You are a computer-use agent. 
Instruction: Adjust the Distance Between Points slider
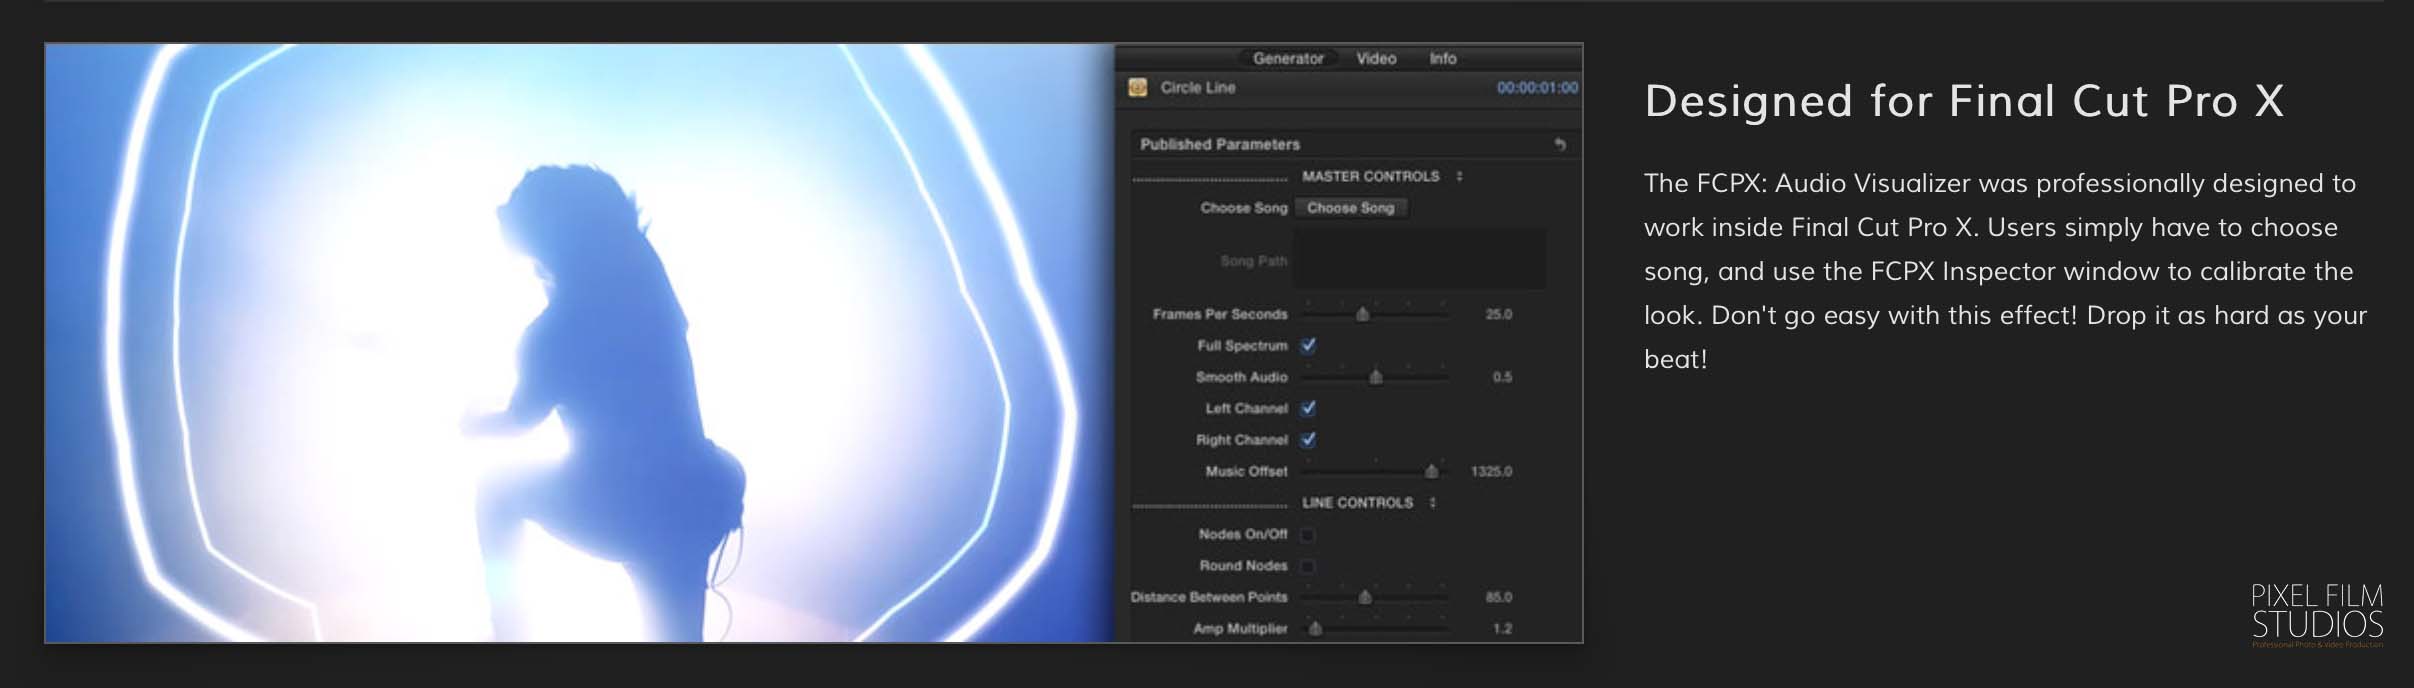coord(1365,597)
